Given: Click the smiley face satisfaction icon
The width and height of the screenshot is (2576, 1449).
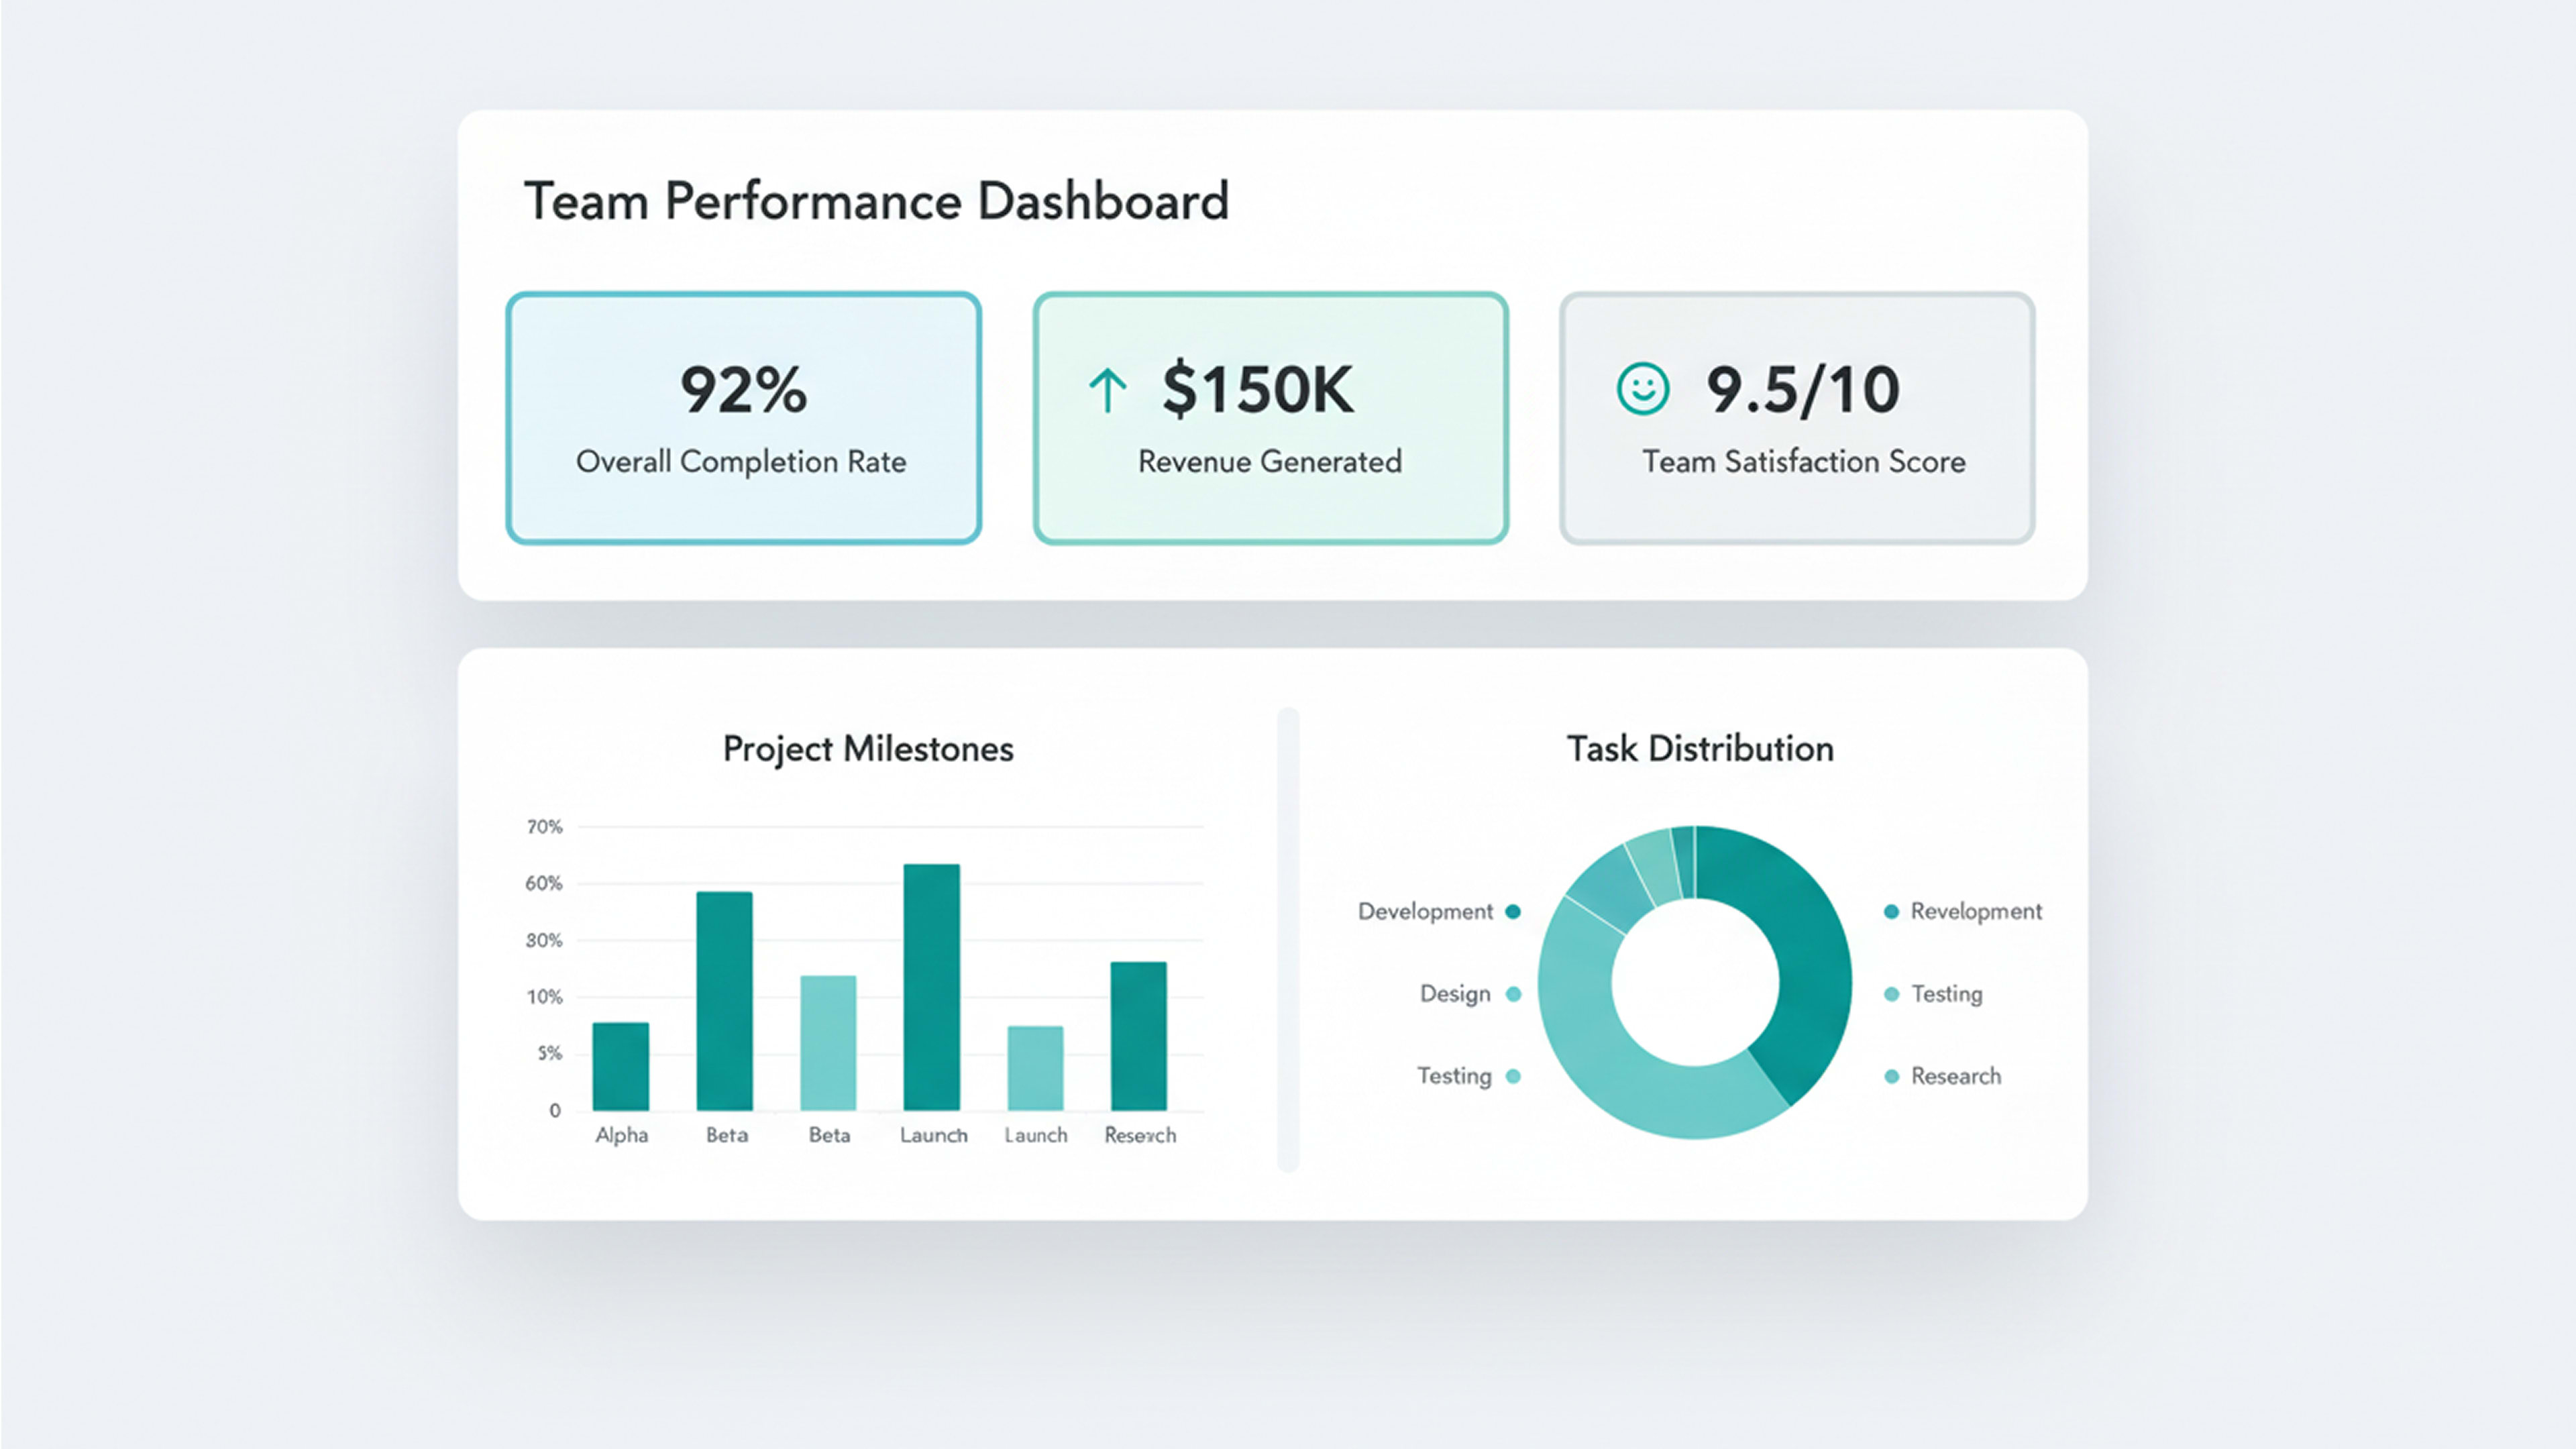Looking at the screenshot, I should tap(1642, 389).
